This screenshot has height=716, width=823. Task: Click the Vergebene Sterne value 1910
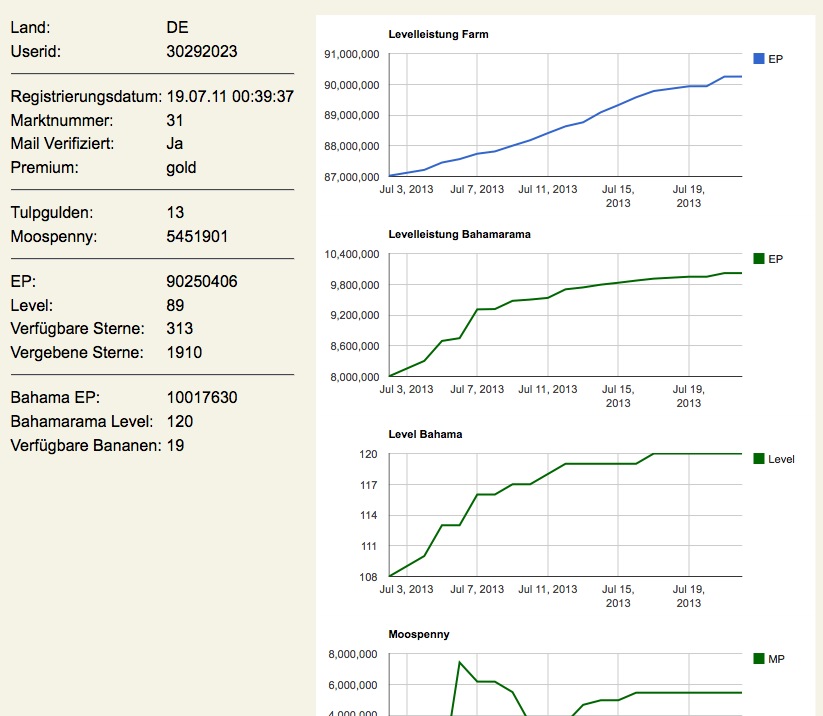[x=184, y=353]
